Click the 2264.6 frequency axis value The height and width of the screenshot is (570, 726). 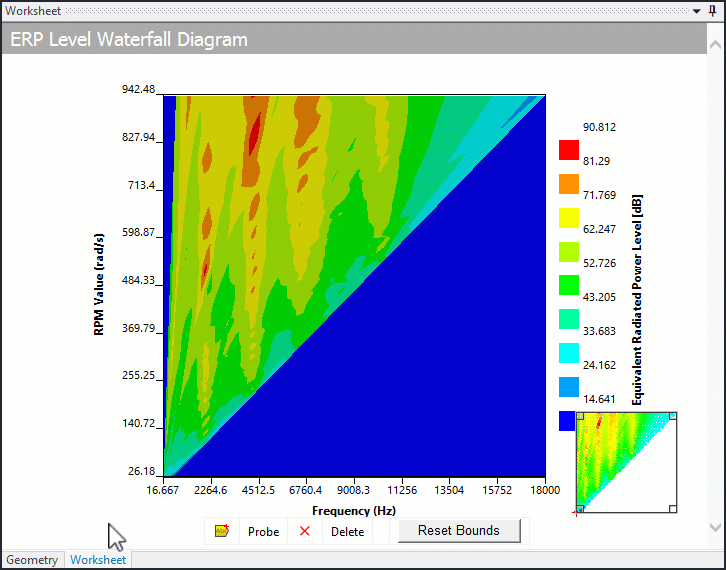click(x=211, y=490)
